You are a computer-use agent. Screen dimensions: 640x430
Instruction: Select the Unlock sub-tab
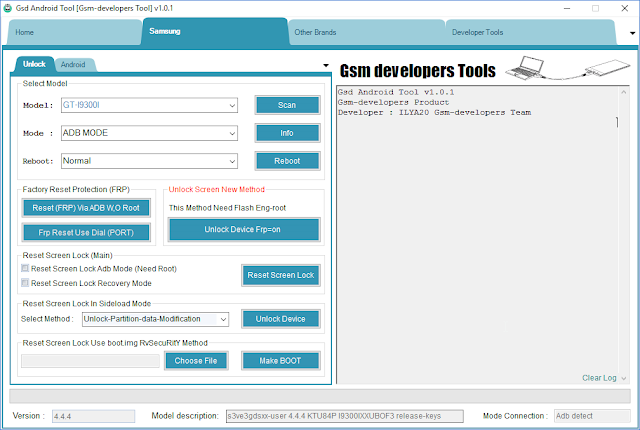pos(34,64)
